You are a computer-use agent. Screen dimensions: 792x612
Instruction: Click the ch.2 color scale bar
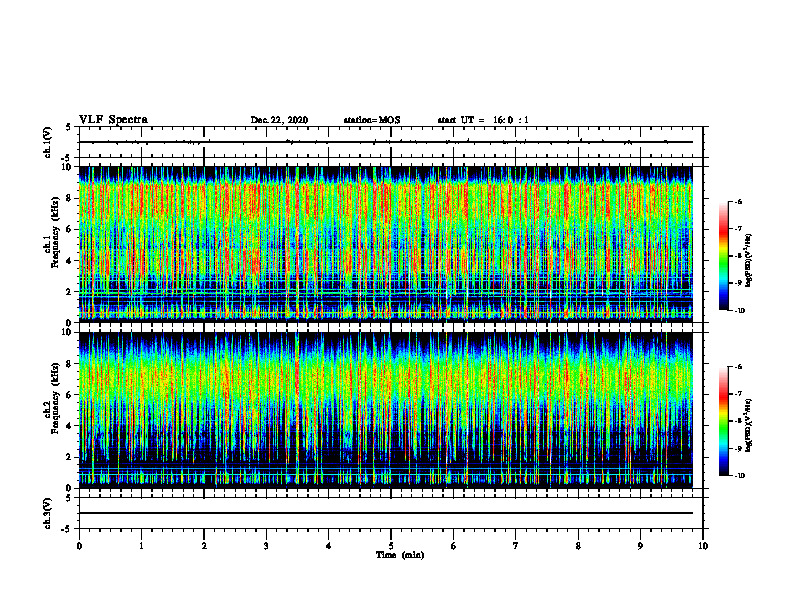pos(723,421)
